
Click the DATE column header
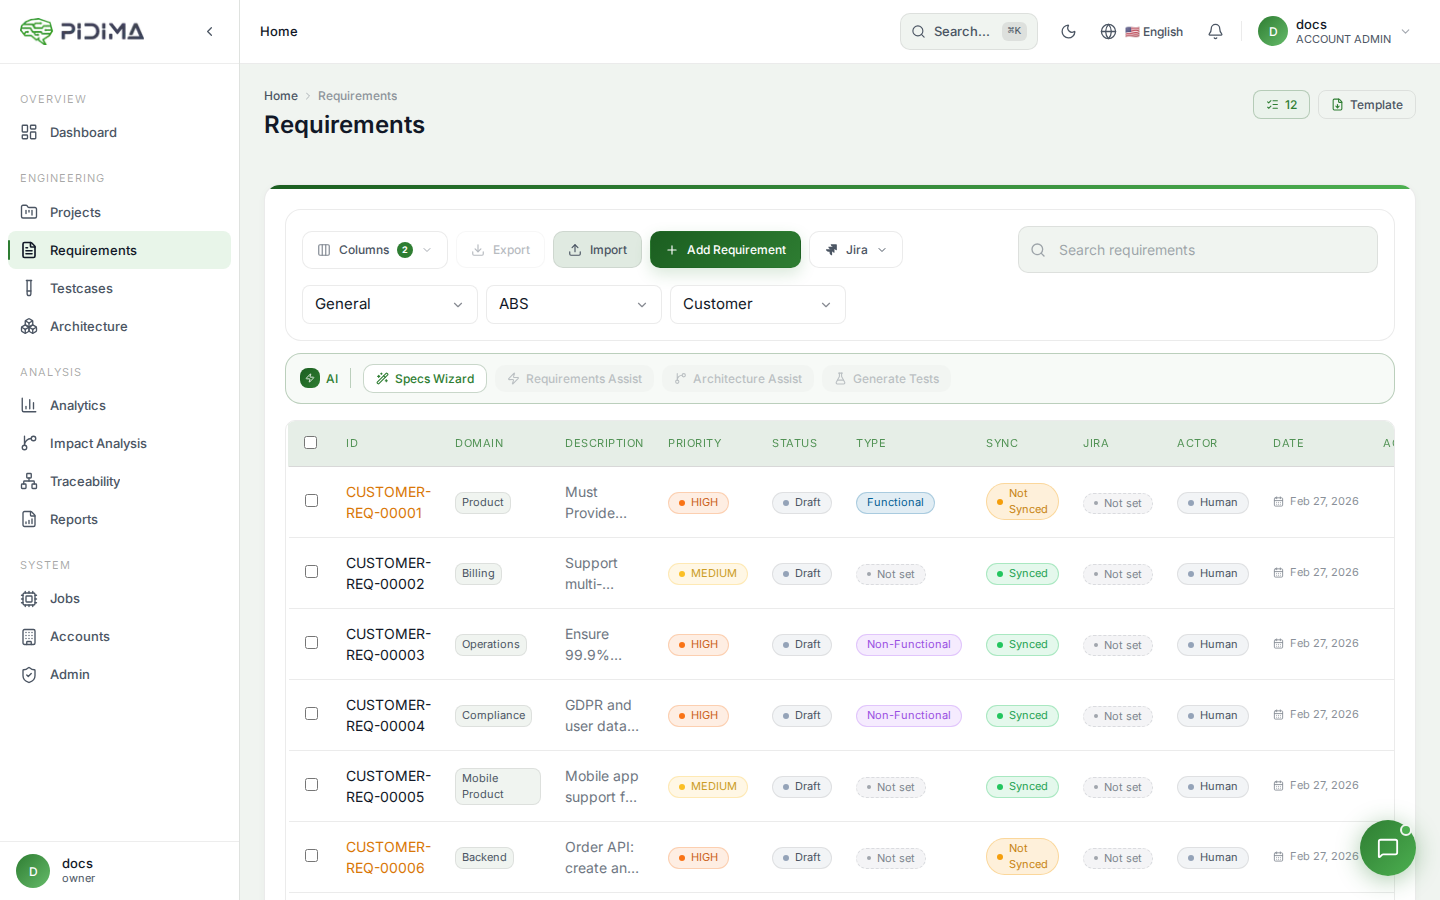coord(1288,443)
